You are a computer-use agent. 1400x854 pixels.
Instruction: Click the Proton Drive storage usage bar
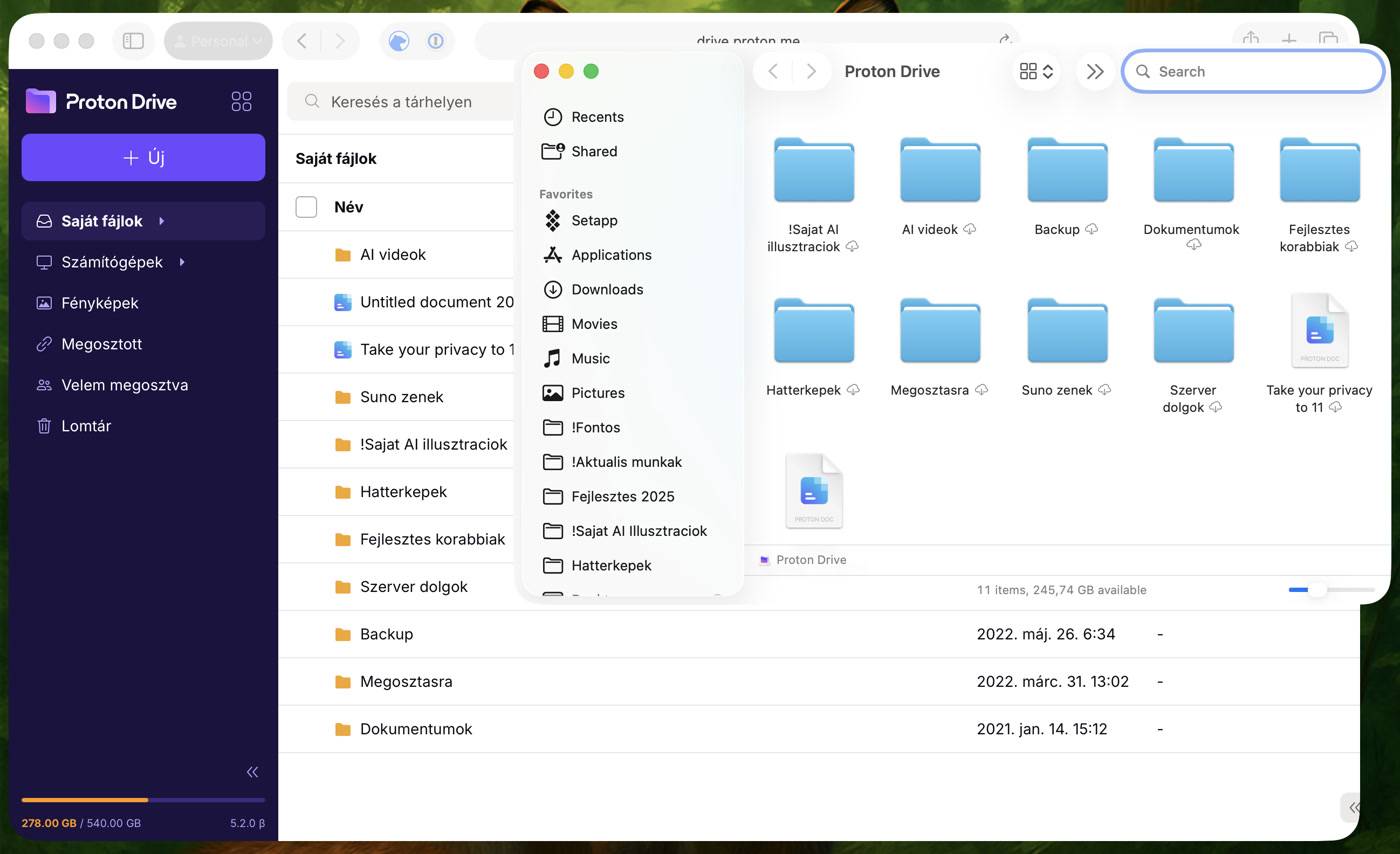pyautogui.click(x=143, y=800)
